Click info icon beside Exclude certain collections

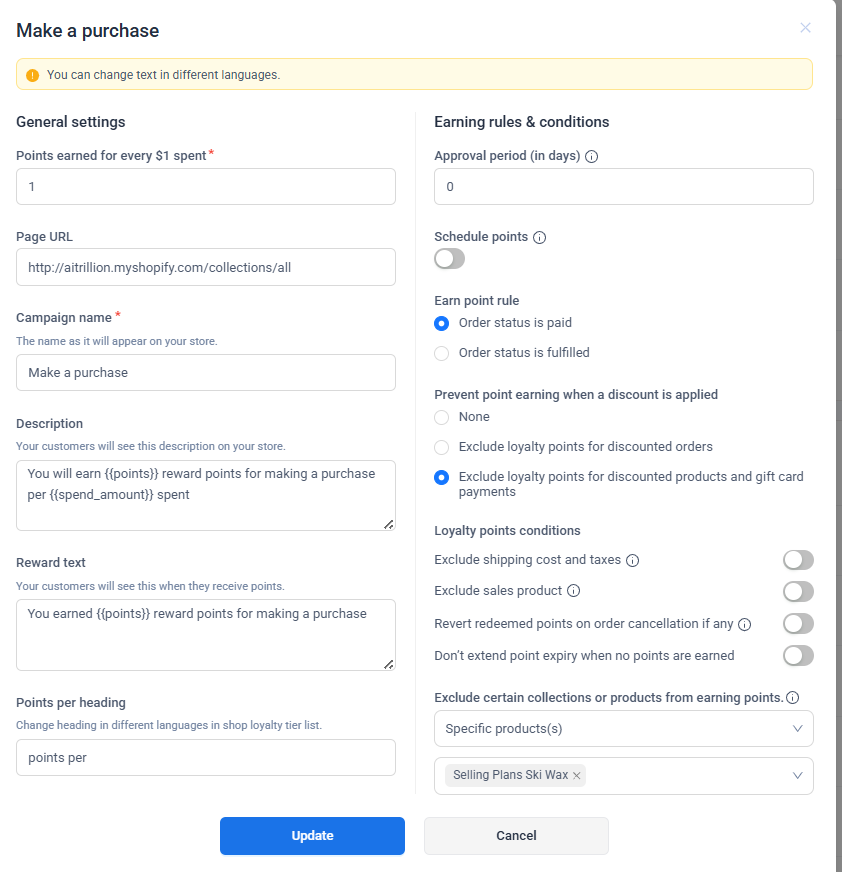pos(793,698)
